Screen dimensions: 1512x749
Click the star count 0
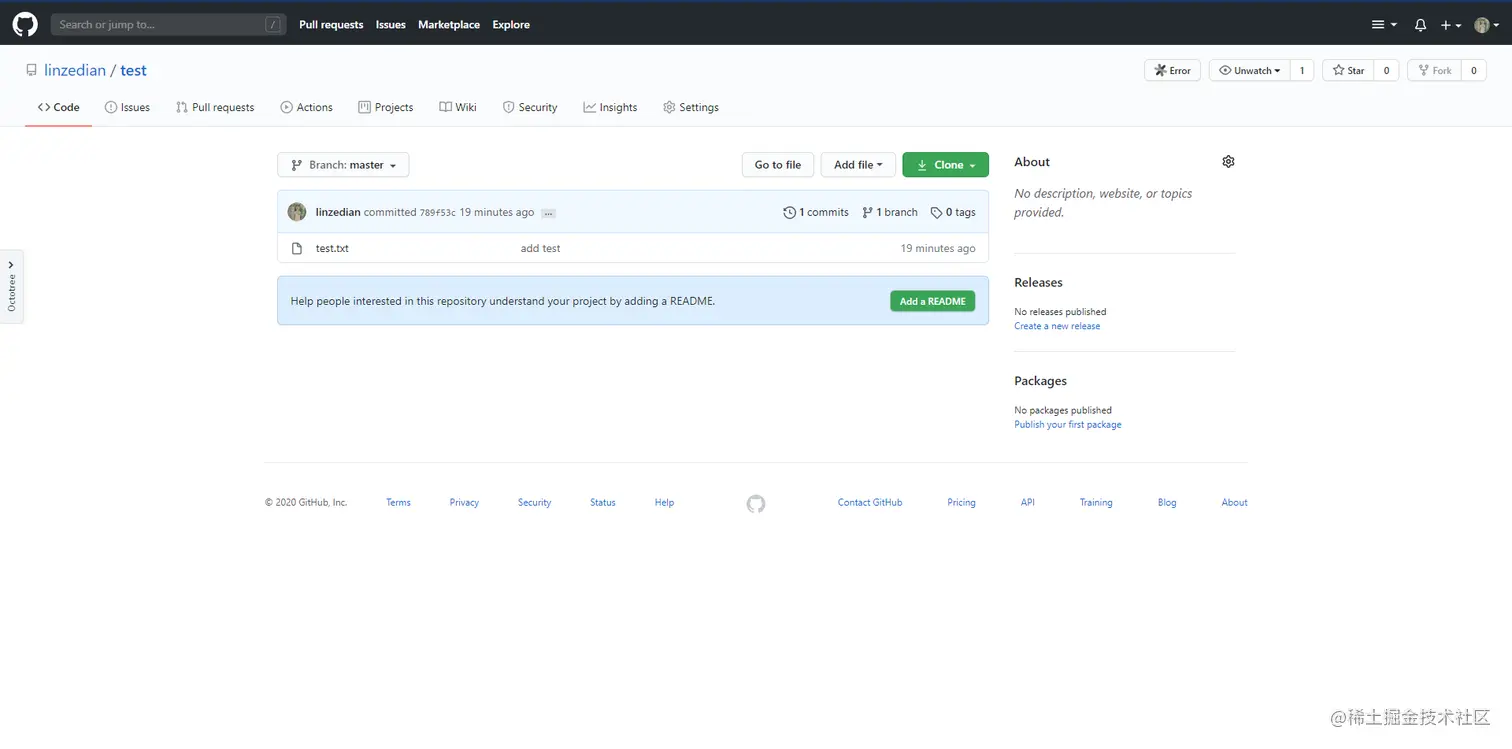(x=1386, y=70)
